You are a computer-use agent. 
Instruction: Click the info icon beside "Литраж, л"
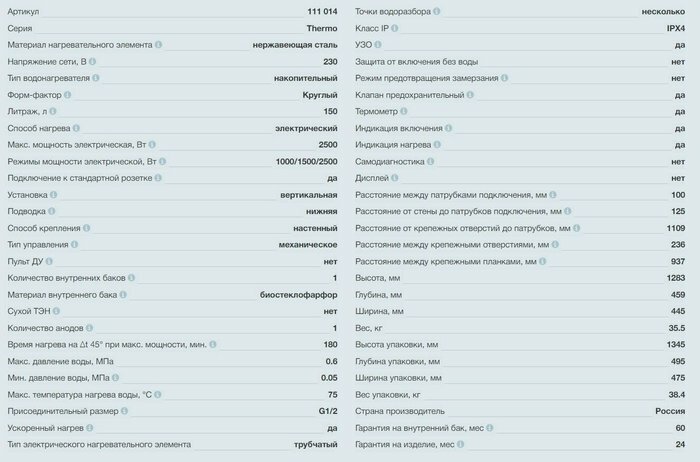pos(54,111)
